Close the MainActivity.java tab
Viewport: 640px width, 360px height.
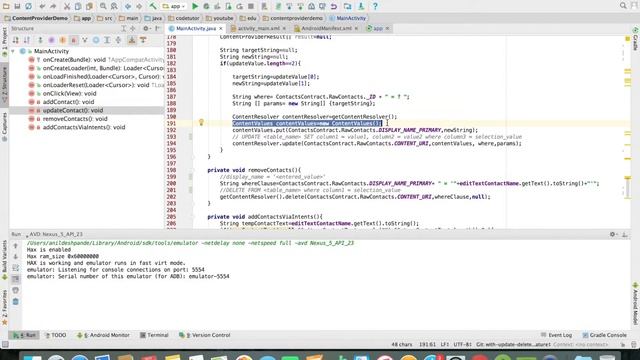[221, 29]
